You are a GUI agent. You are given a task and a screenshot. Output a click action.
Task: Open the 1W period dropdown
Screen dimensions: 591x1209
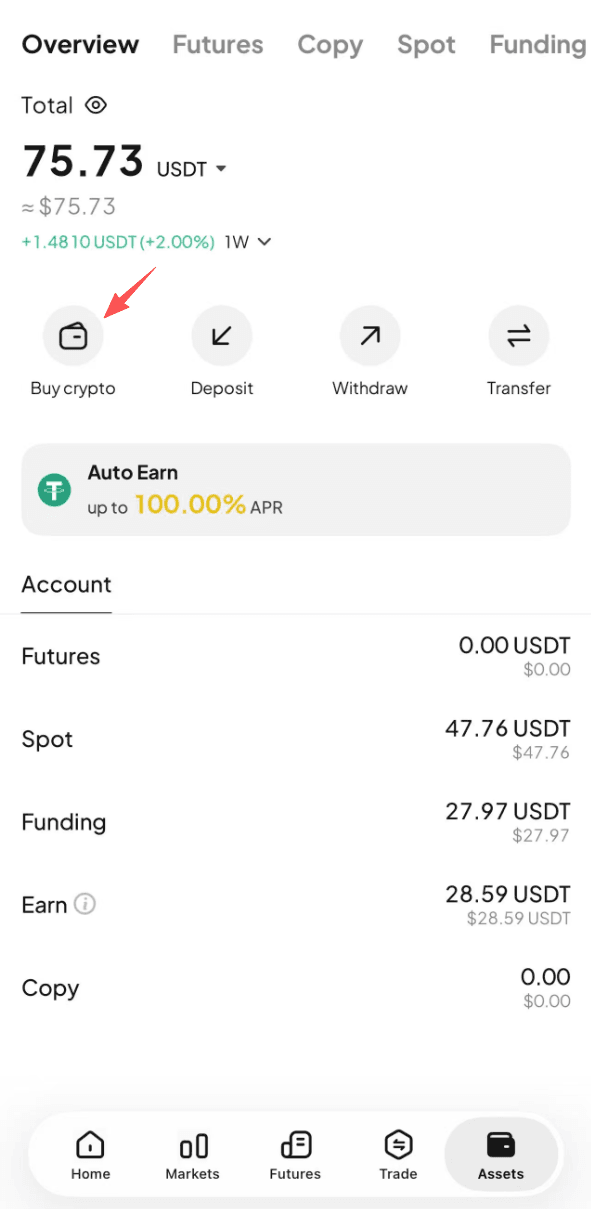248,242
